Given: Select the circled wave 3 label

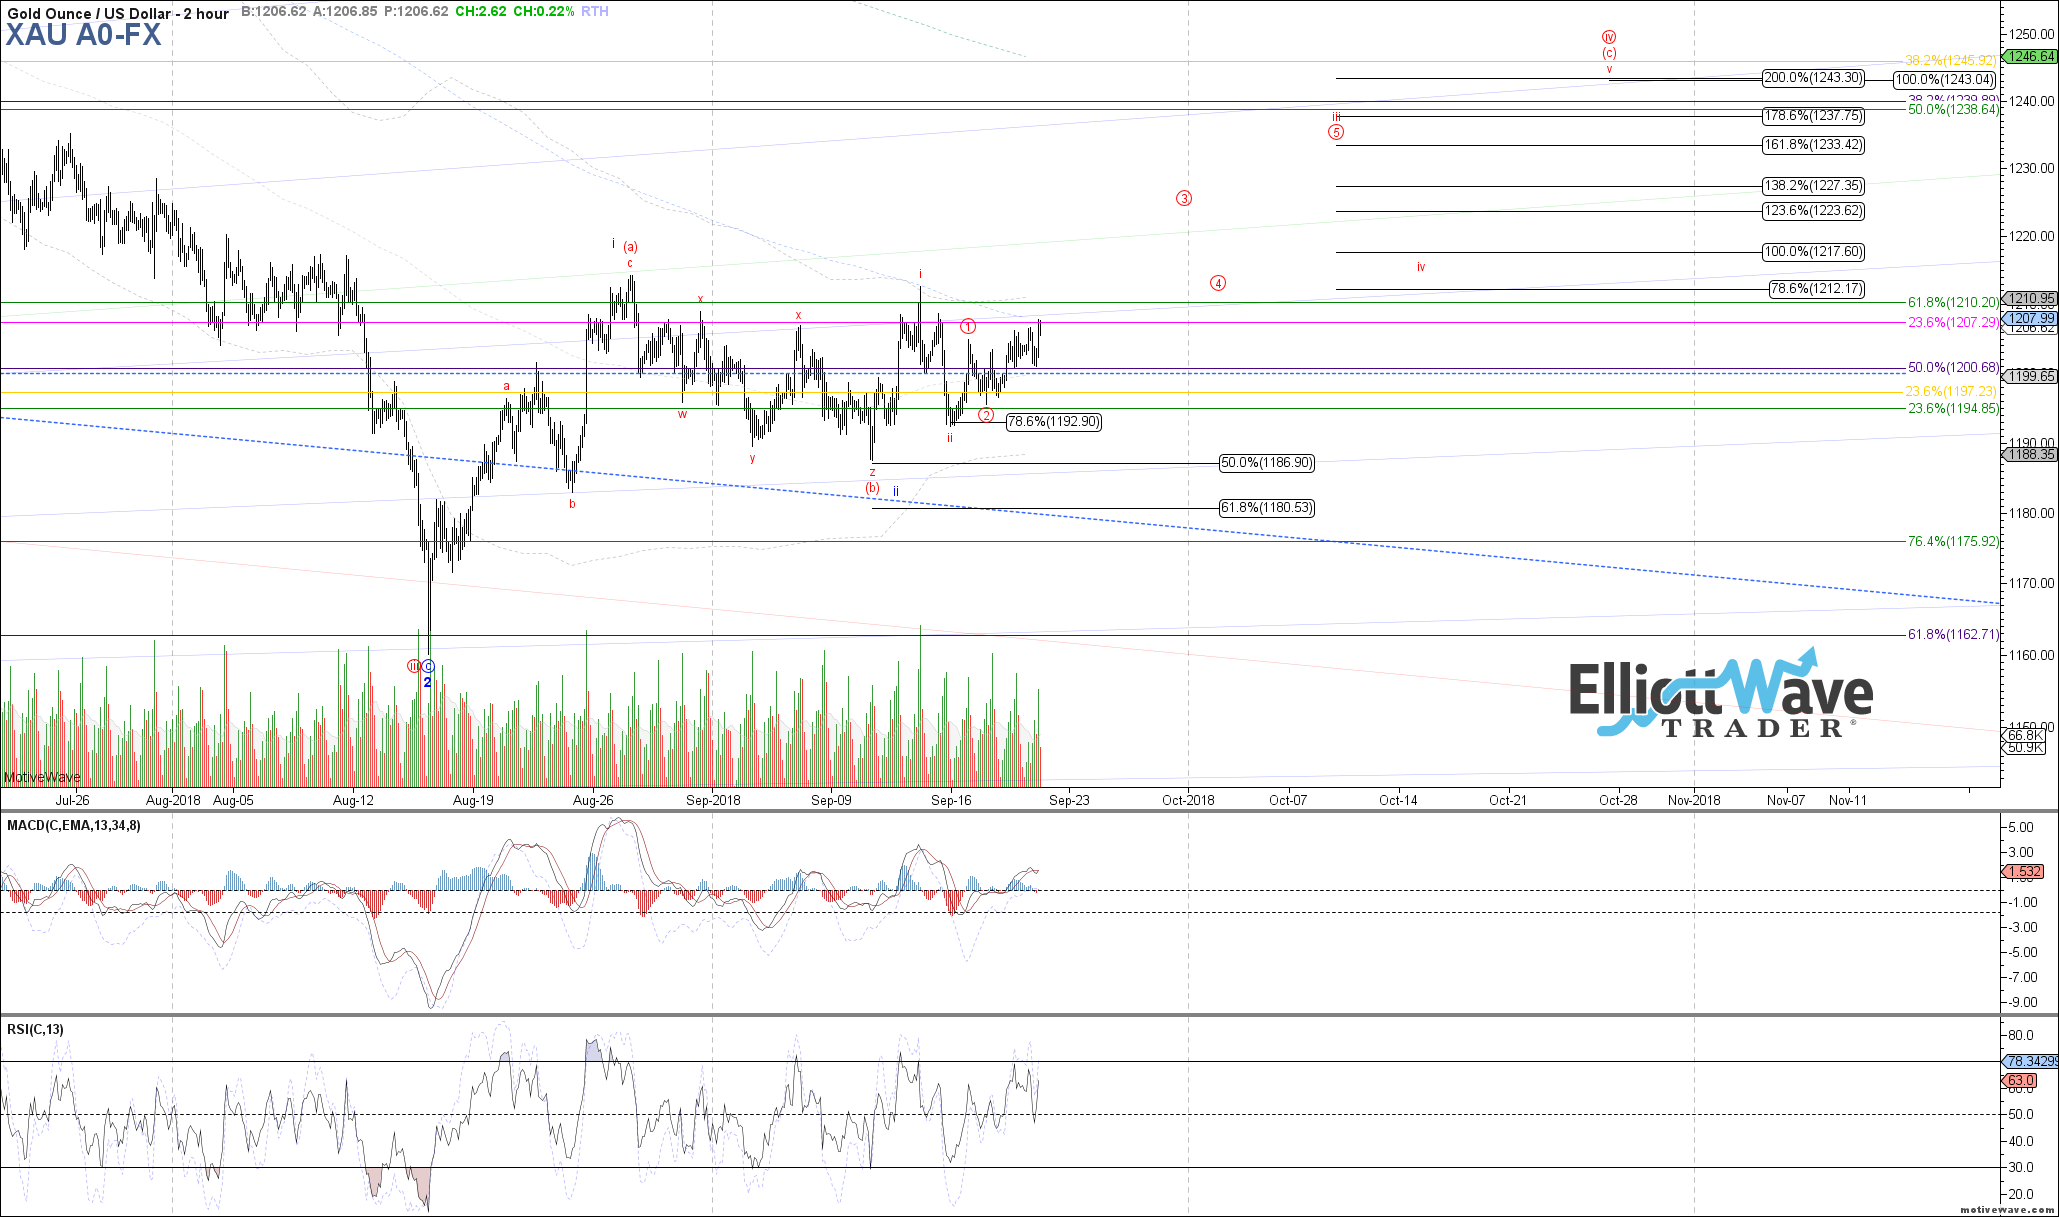Looking at the screenshot, I should [1184, 198].
